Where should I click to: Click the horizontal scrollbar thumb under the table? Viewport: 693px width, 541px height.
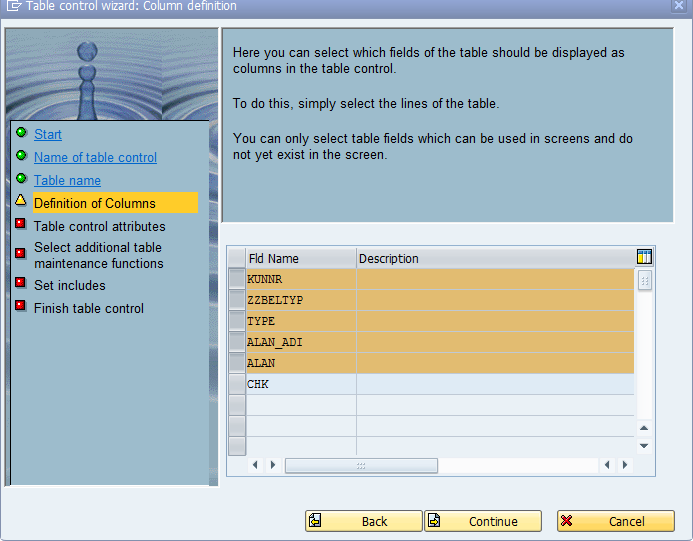(361, 465)
